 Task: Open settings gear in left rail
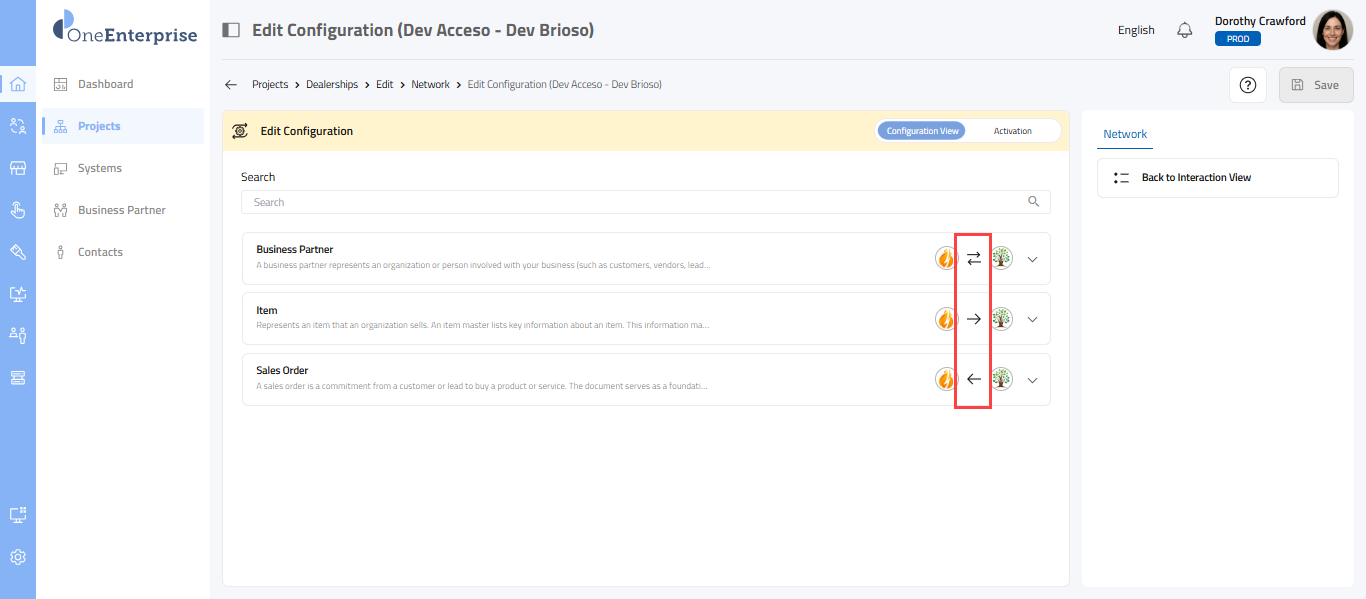click(18, 557)
